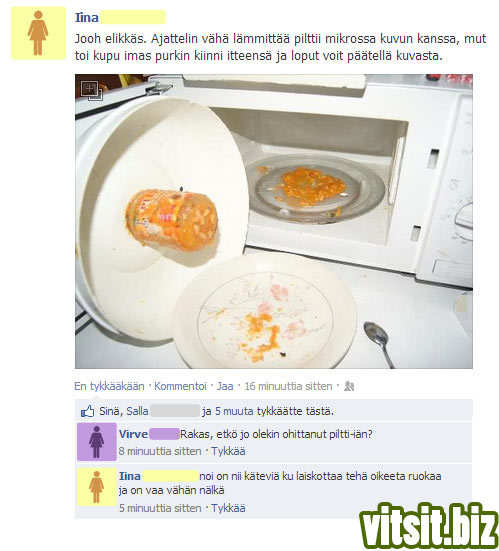This screenshot has width=499, height=551.
Task: Click "En tykkääkään" to unlike post
Action: [109, 386]
